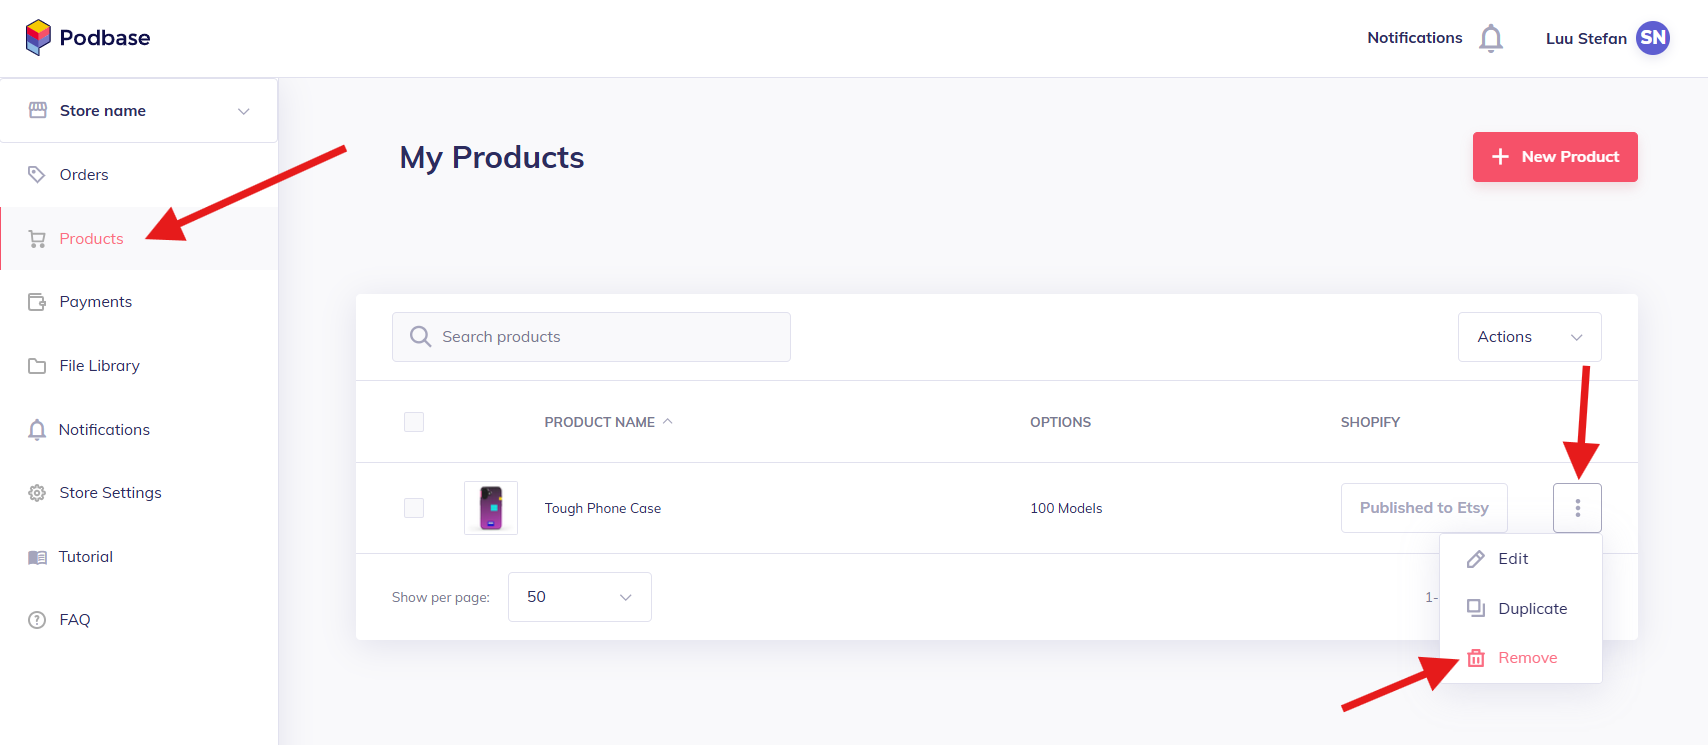
Task: Click the Notifications bell icon in sidebar
Action: (36, 429)
